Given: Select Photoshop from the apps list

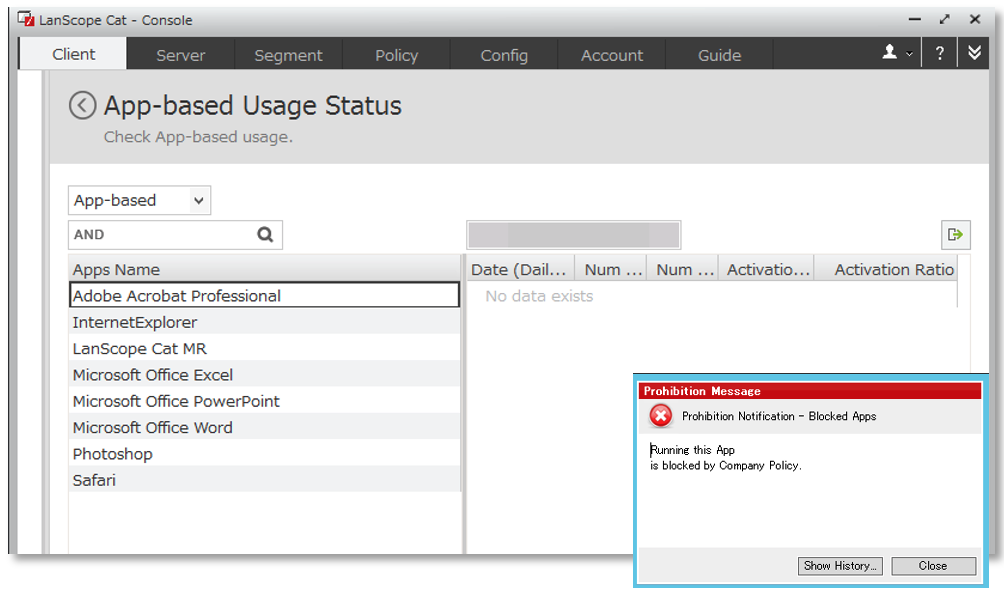Looking at the screenshot, I should [x=113, y=454].
